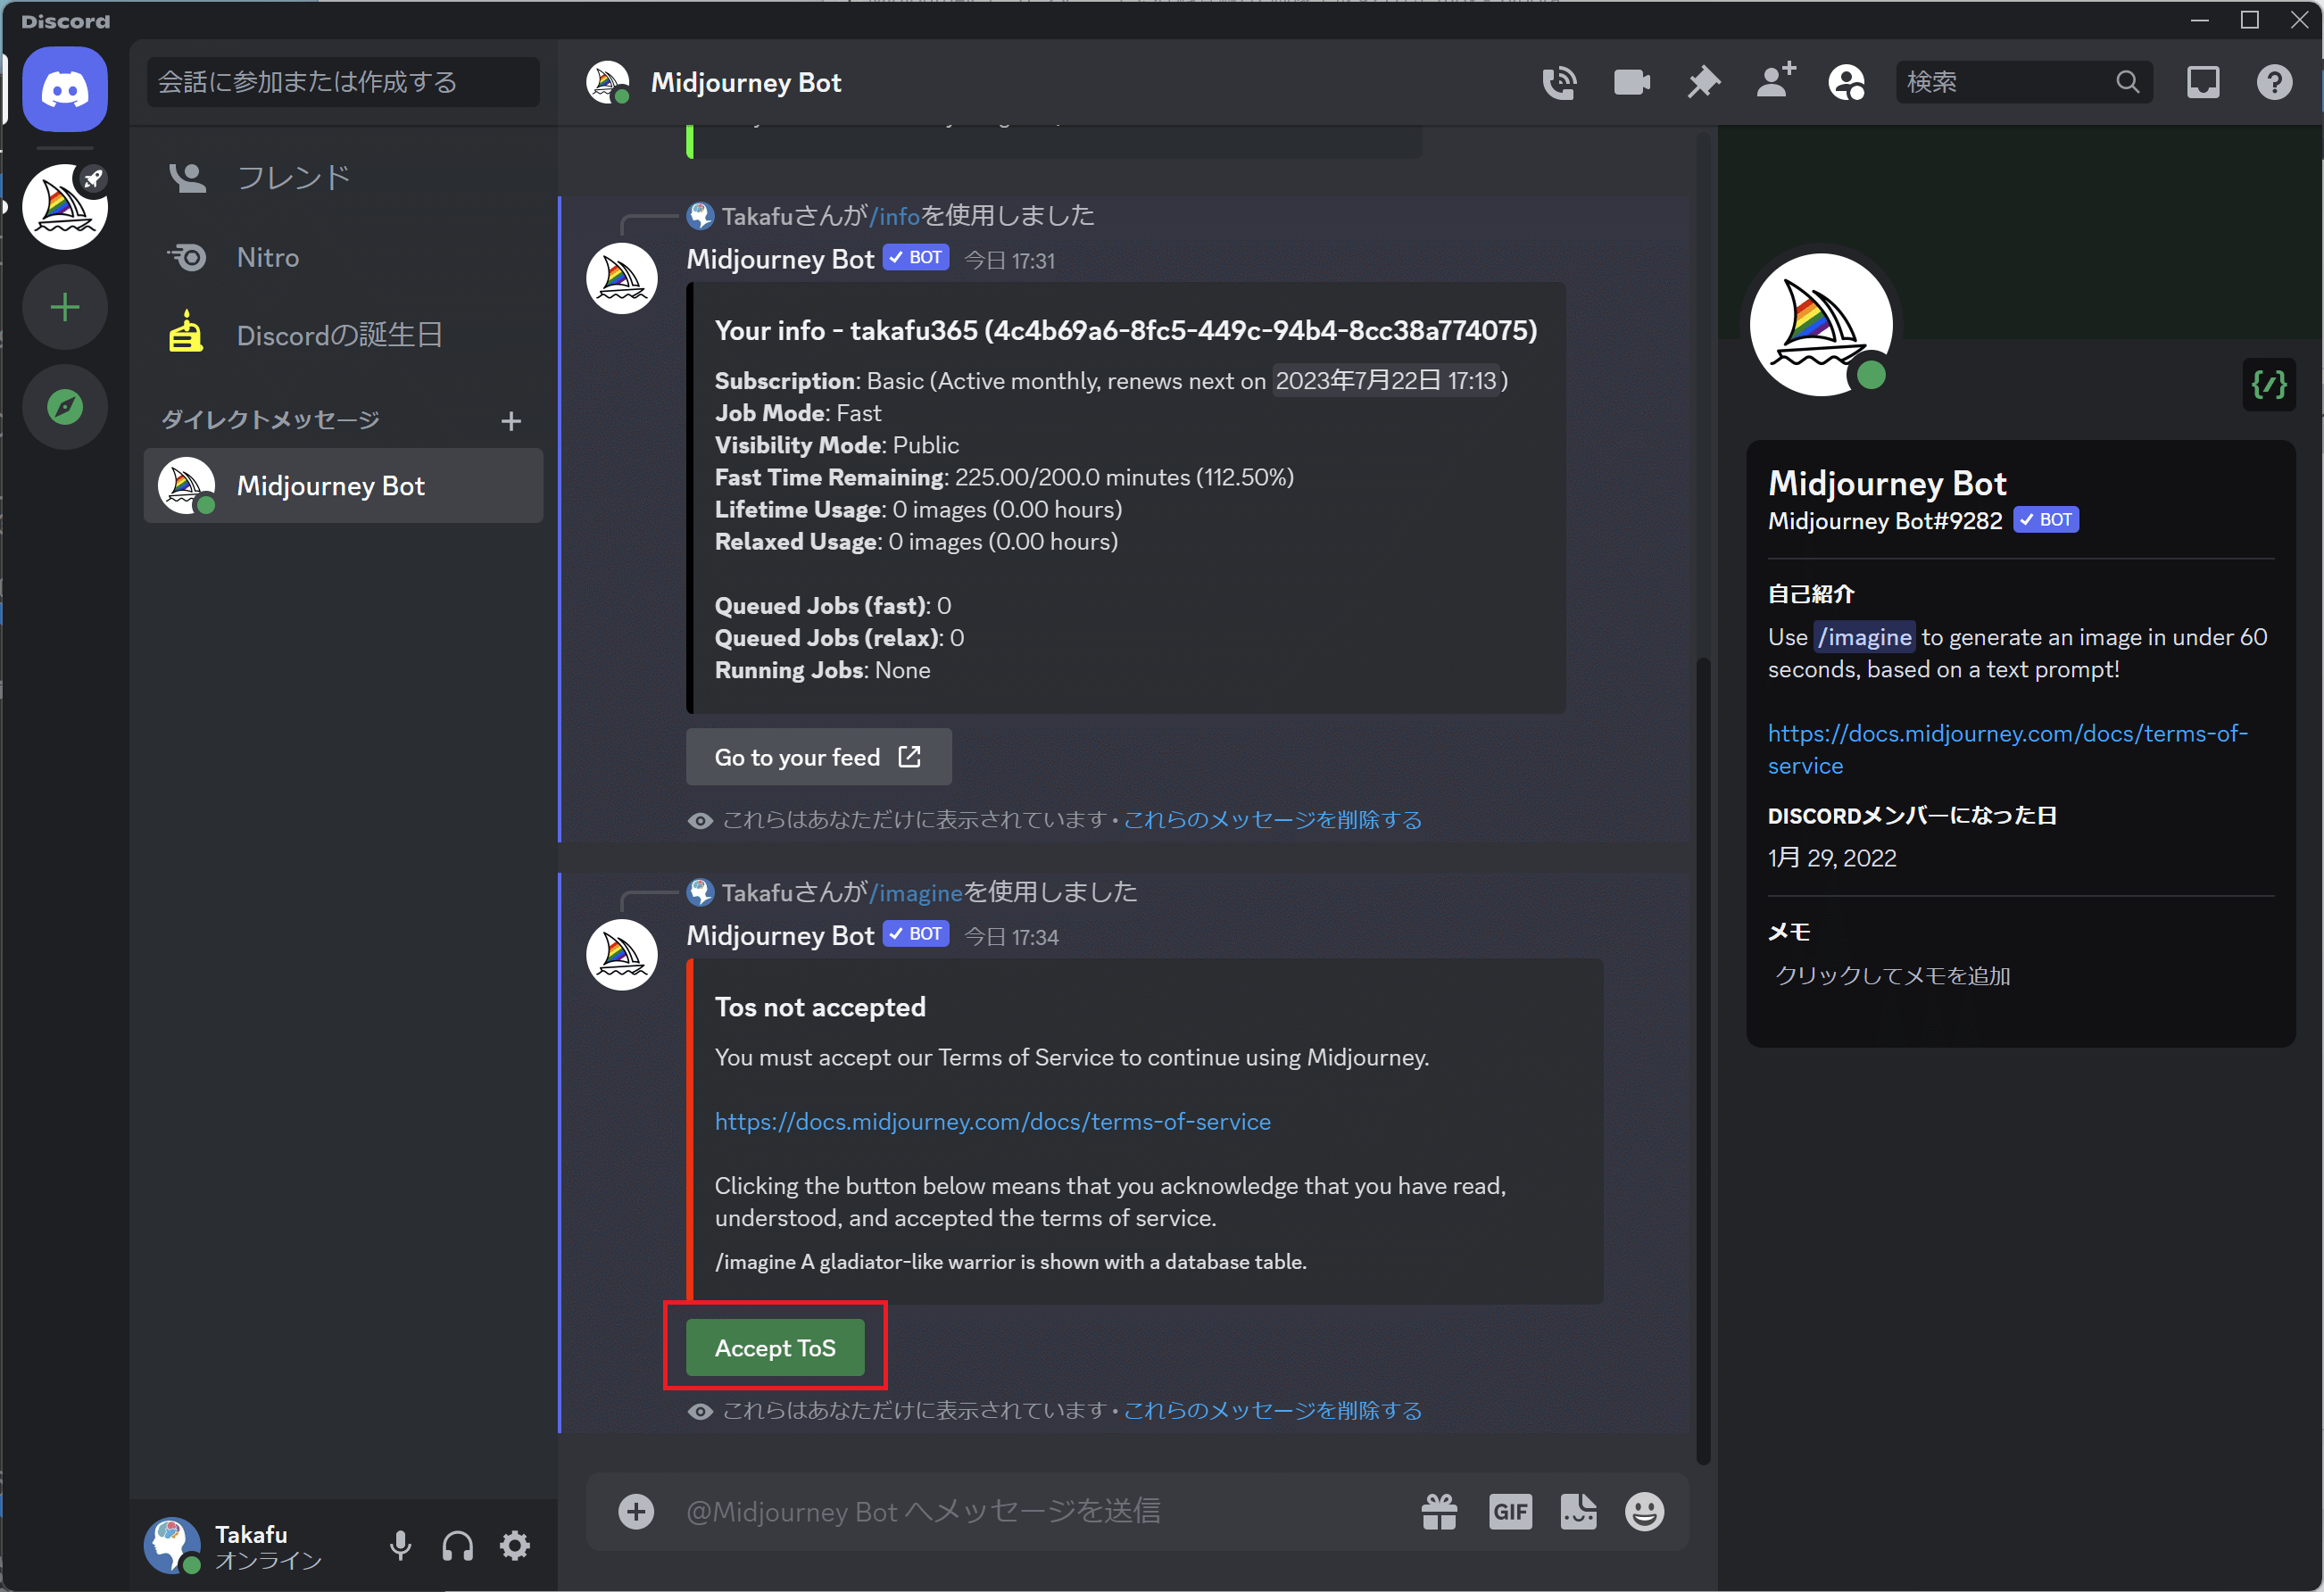
Task: Click the Accept ToS button
Action: [775, 1347]
